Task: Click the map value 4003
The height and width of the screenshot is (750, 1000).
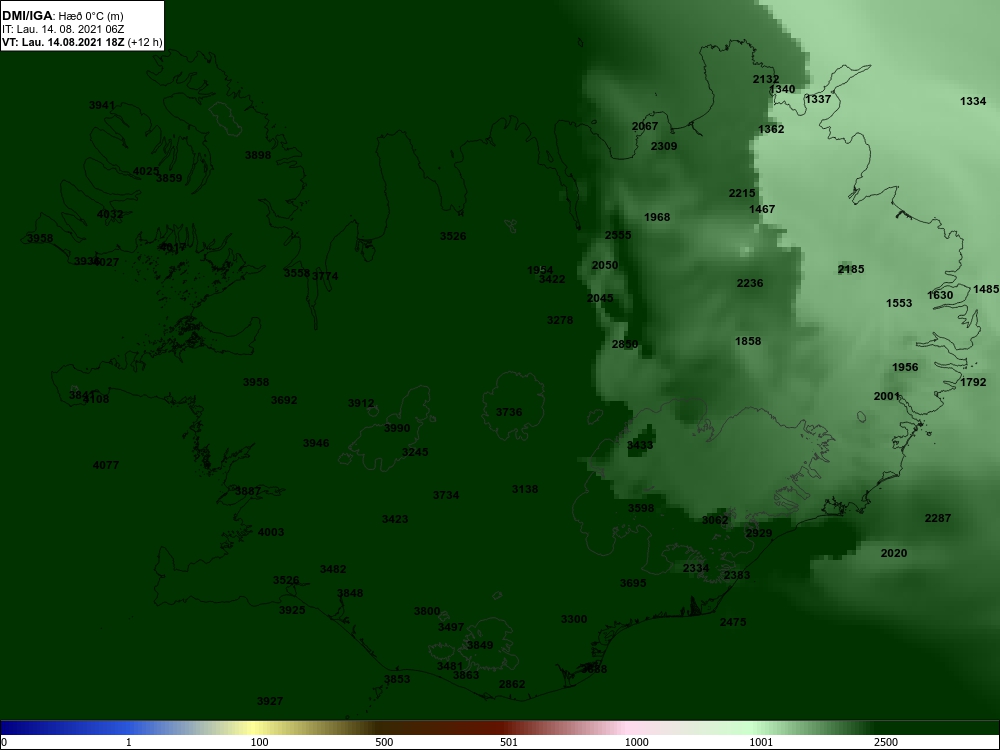Action: (x=270, y=532)
